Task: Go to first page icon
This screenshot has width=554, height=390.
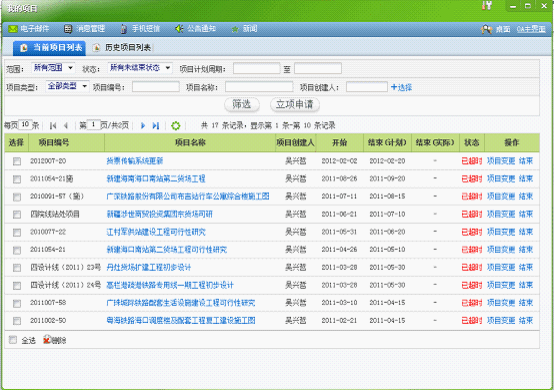Action: 53,125
